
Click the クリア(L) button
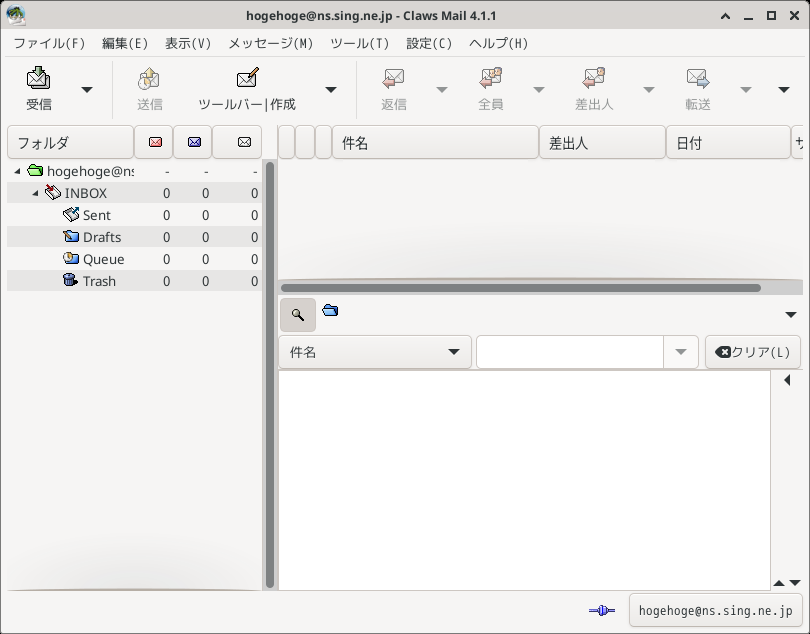point(753,352)
